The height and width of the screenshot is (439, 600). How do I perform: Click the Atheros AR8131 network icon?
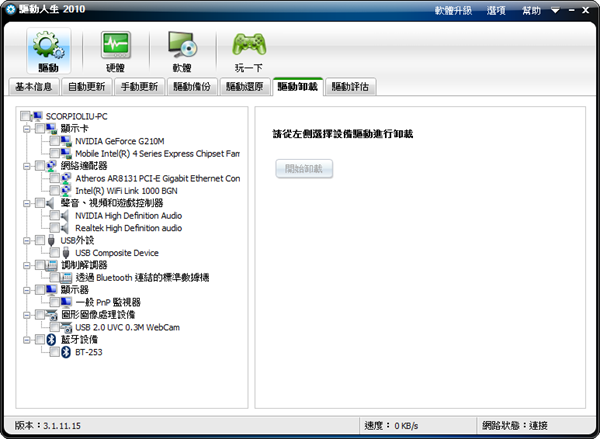(x=66, y=178)
